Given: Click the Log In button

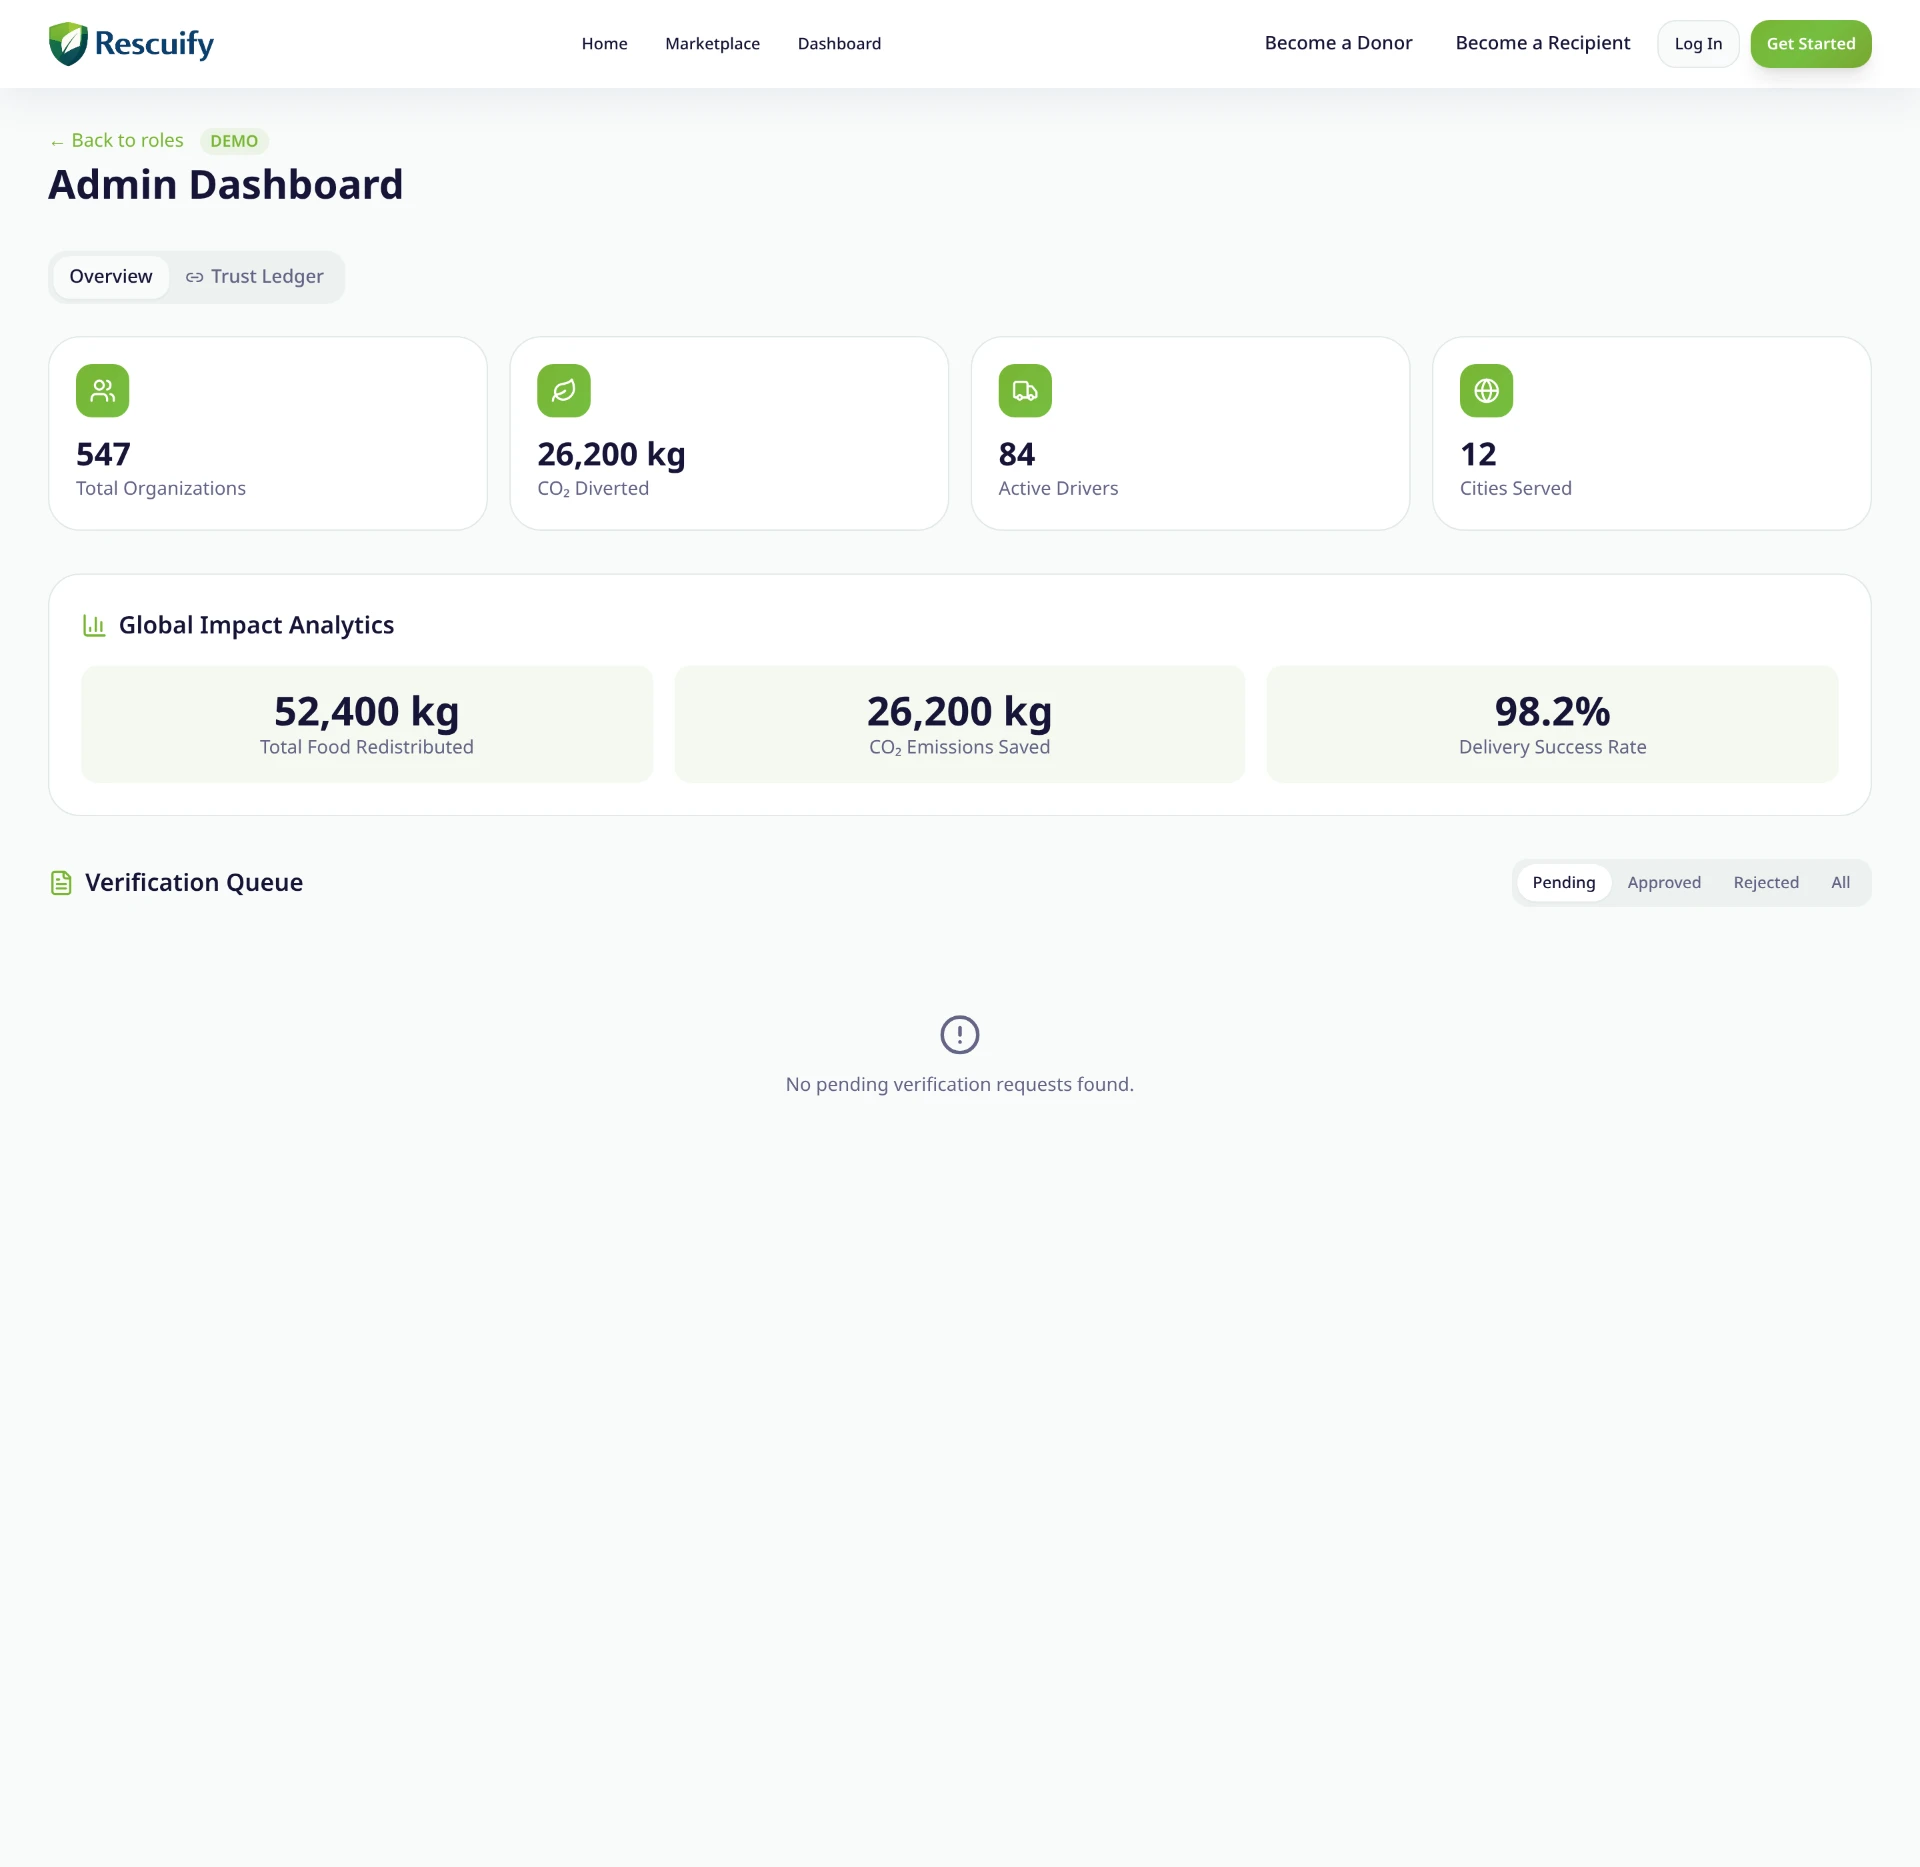Looking at the screenshot, I should click(x=1698, y=44).
